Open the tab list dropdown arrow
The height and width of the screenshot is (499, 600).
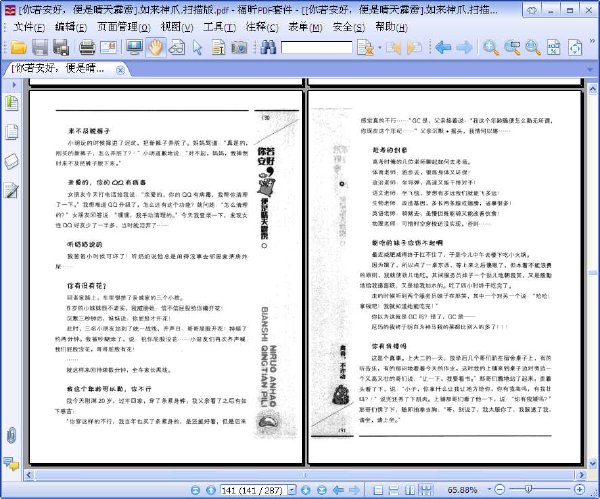(x=591, y=70)
